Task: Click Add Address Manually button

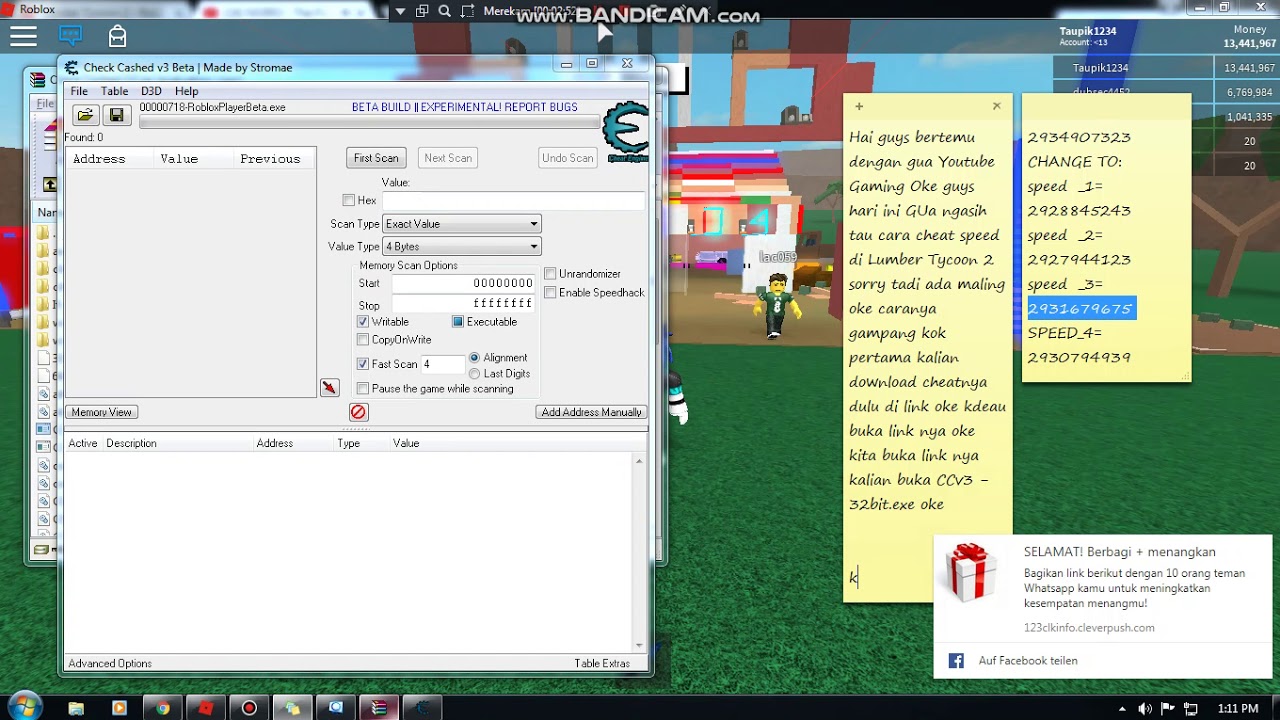Action: coord(592,412)
